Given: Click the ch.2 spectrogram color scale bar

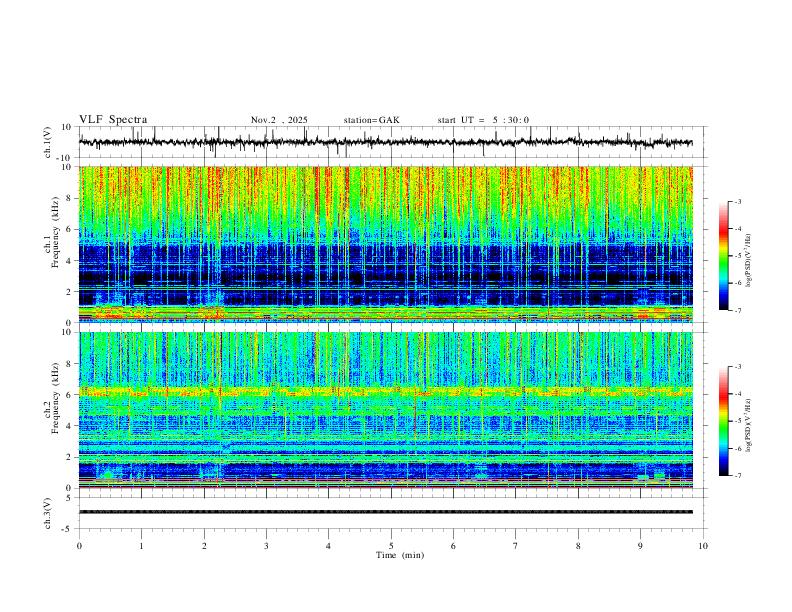Looking at the screenshot, I should click(x=723, y=421).
